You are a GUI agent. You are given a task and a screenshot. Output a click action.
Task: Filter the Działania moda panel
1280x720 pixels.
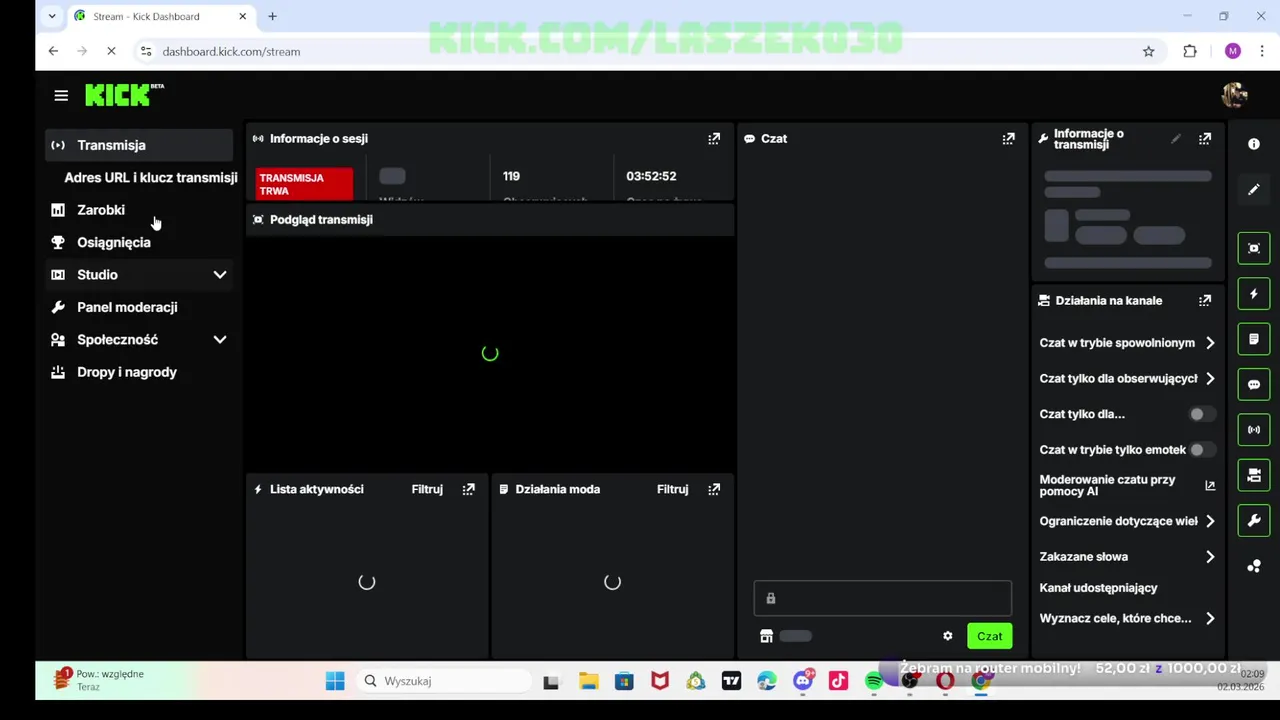click(x=672, y=489)
